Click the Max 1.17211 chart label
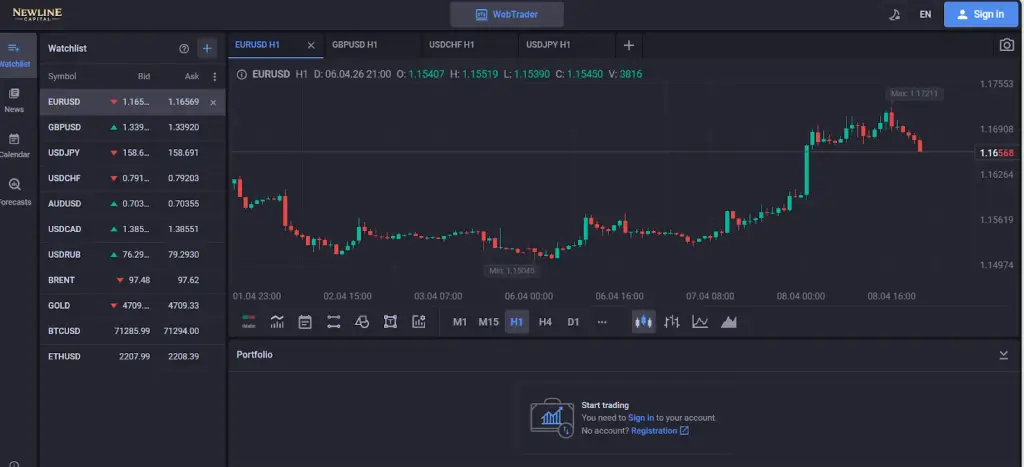 pyautogui.click(x=914, y=94)
